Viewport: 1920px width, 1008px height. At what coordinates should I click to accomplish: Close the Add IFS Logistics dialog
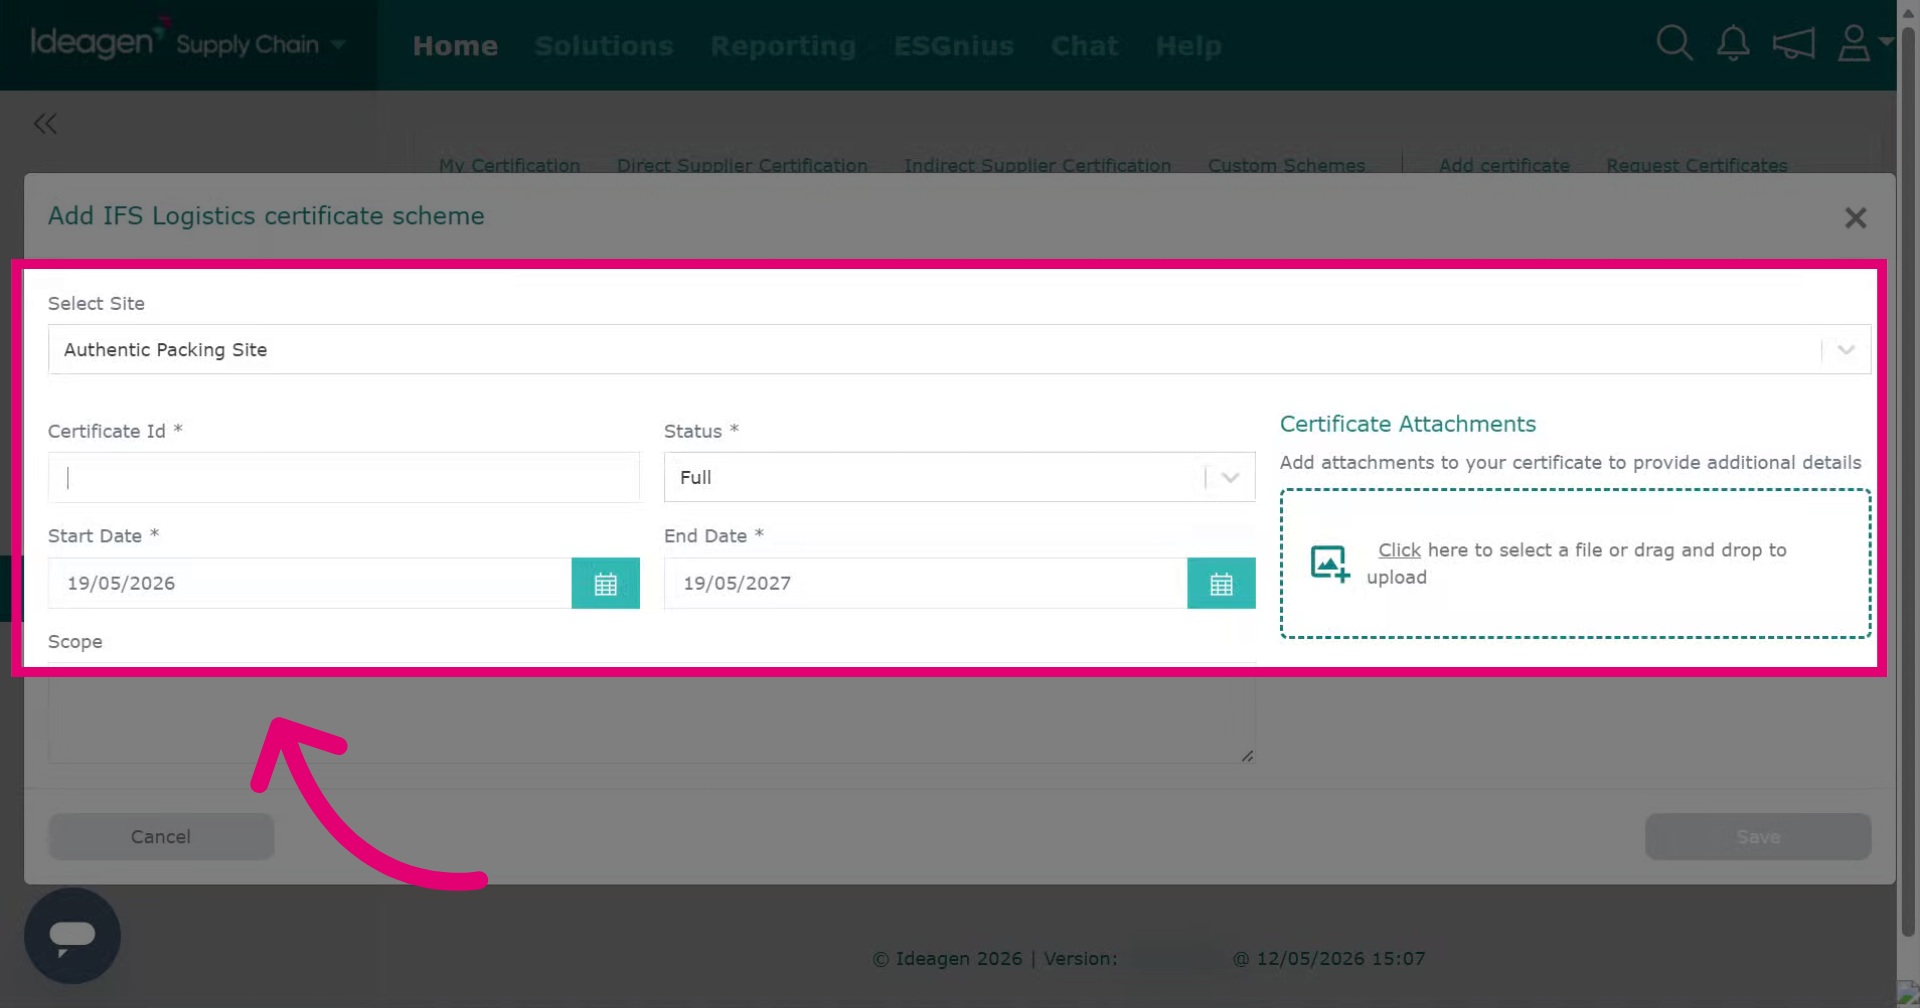[x=1856, y=218]
